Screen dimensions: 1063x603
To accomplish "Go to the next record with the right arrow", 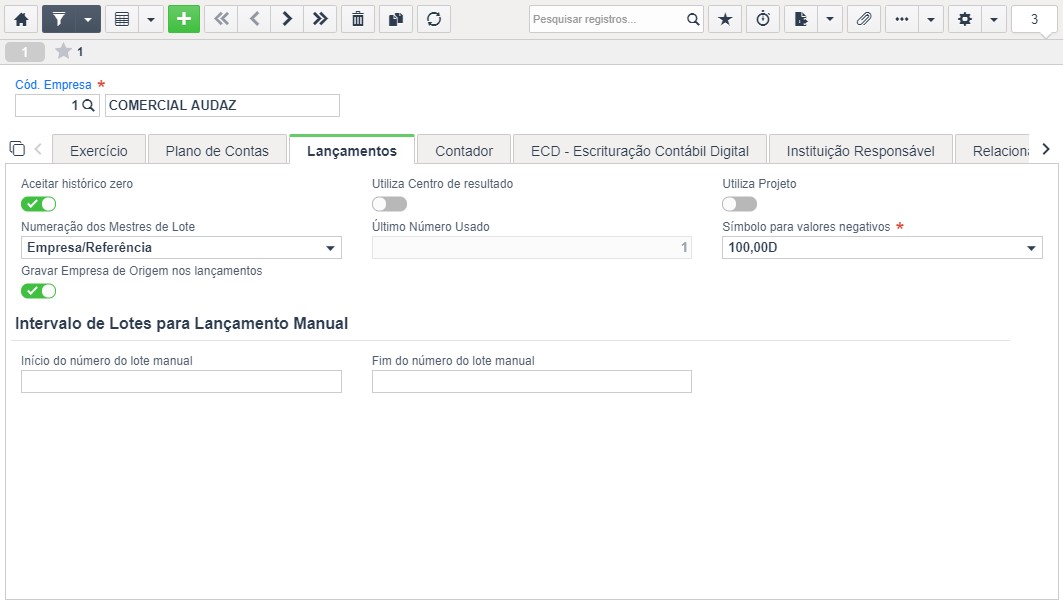I will pyautogui.click(x=287, y=19).
